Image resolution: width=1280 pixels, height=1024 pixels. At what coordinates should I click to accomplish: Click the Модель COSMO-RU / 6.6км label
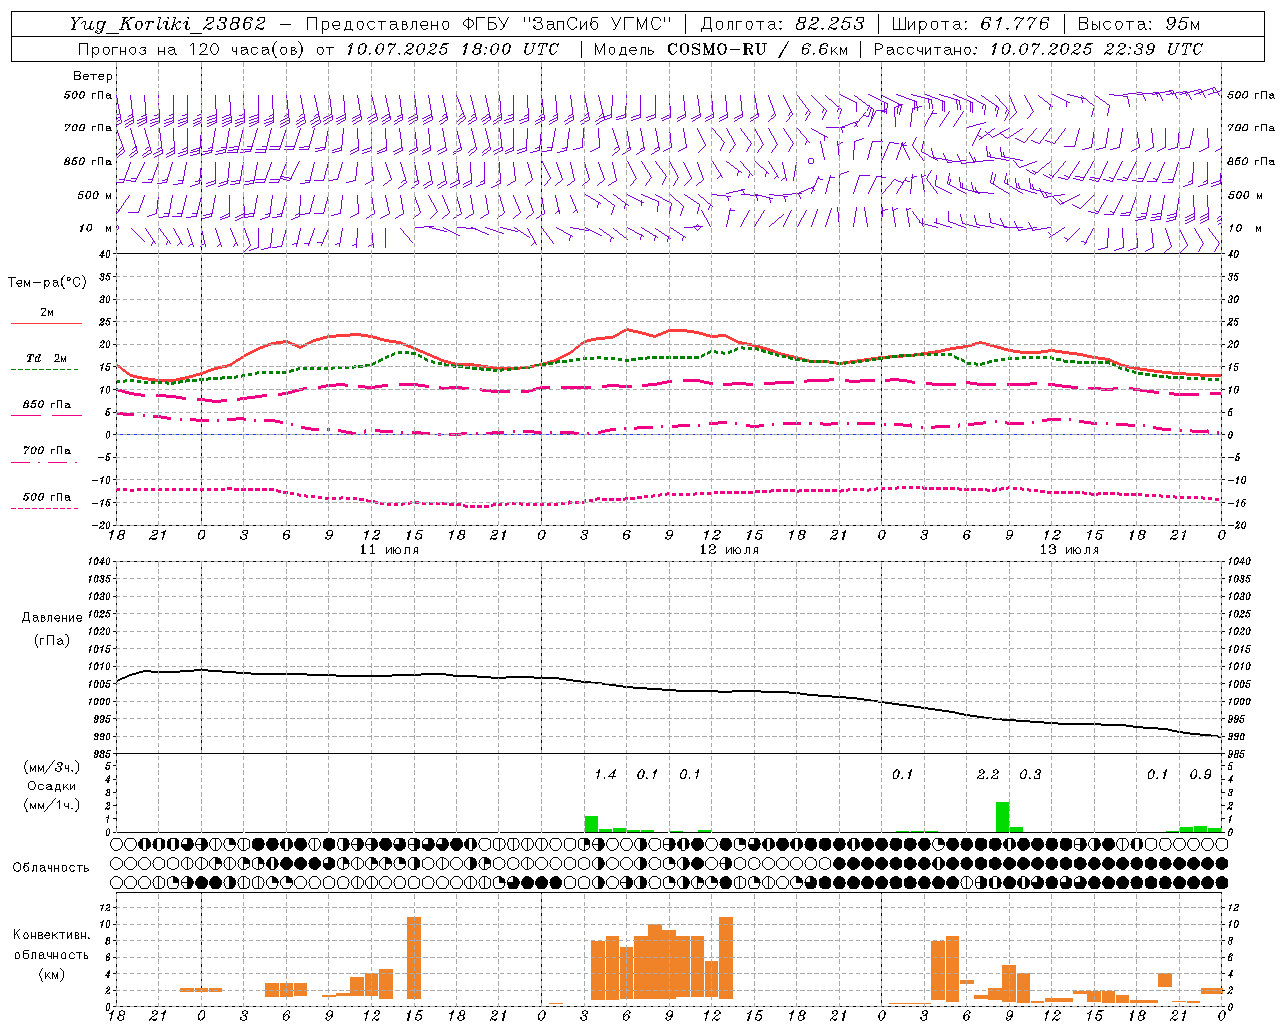tap(721, 49)
